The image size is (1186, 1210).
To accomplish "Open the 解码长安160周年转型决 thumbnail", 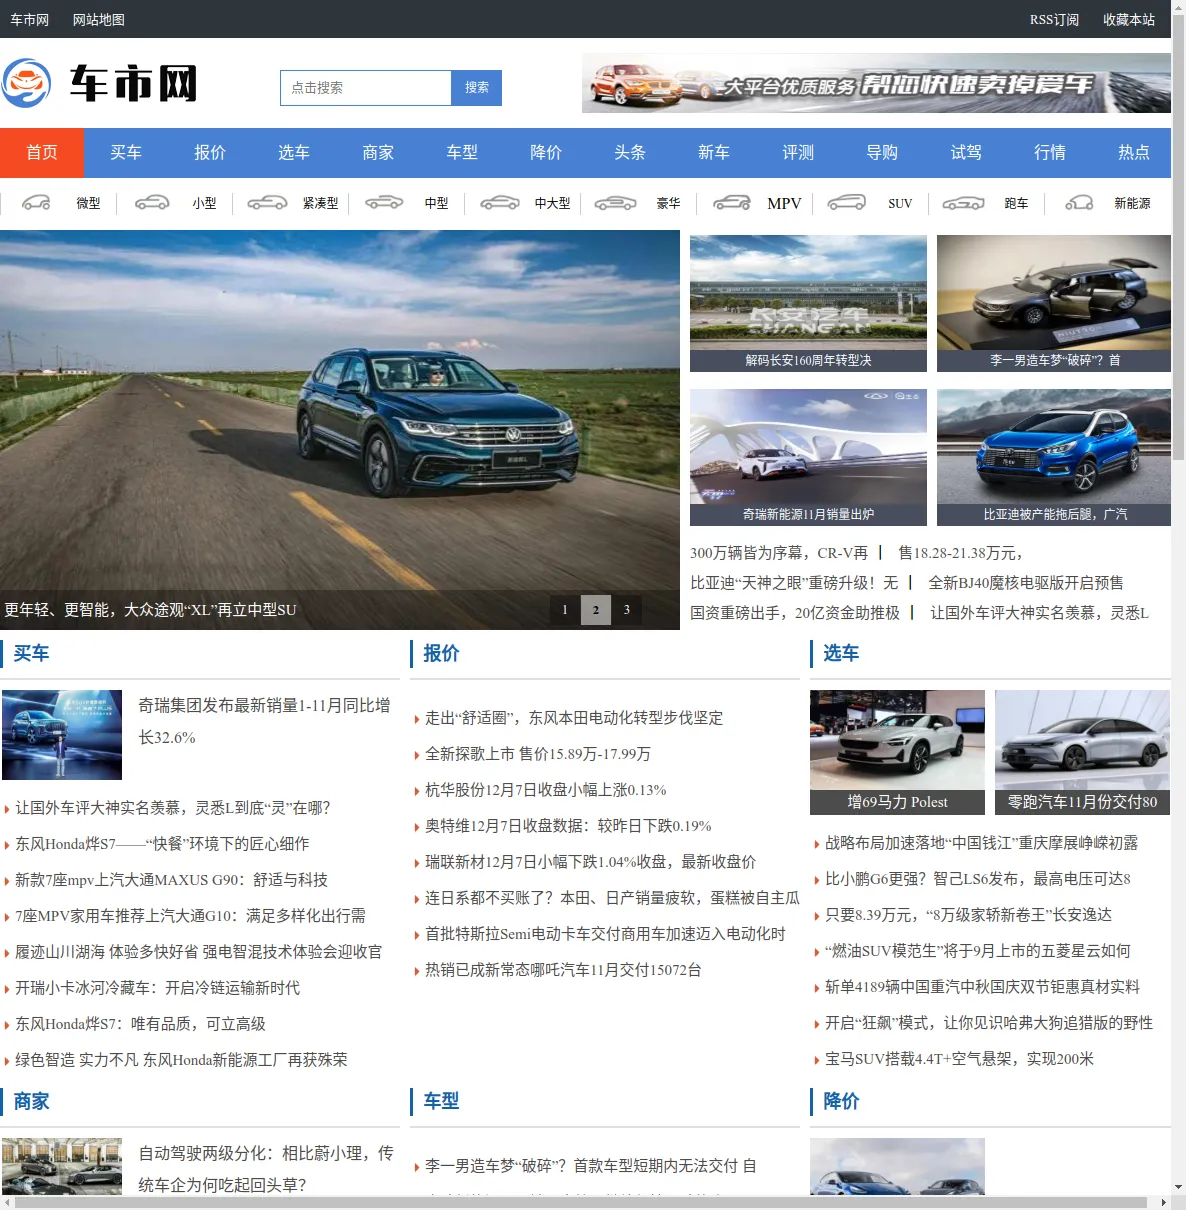I will coord(808,303).
